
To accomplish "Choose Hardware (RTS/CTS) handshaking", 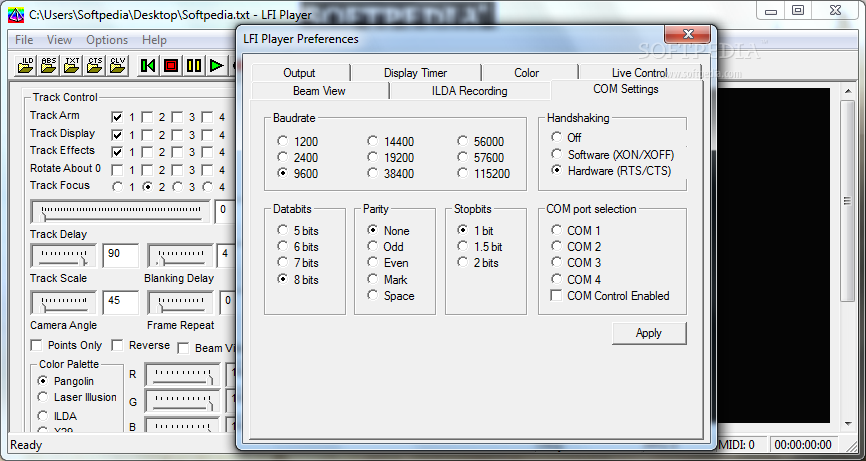I will (611, 171).
